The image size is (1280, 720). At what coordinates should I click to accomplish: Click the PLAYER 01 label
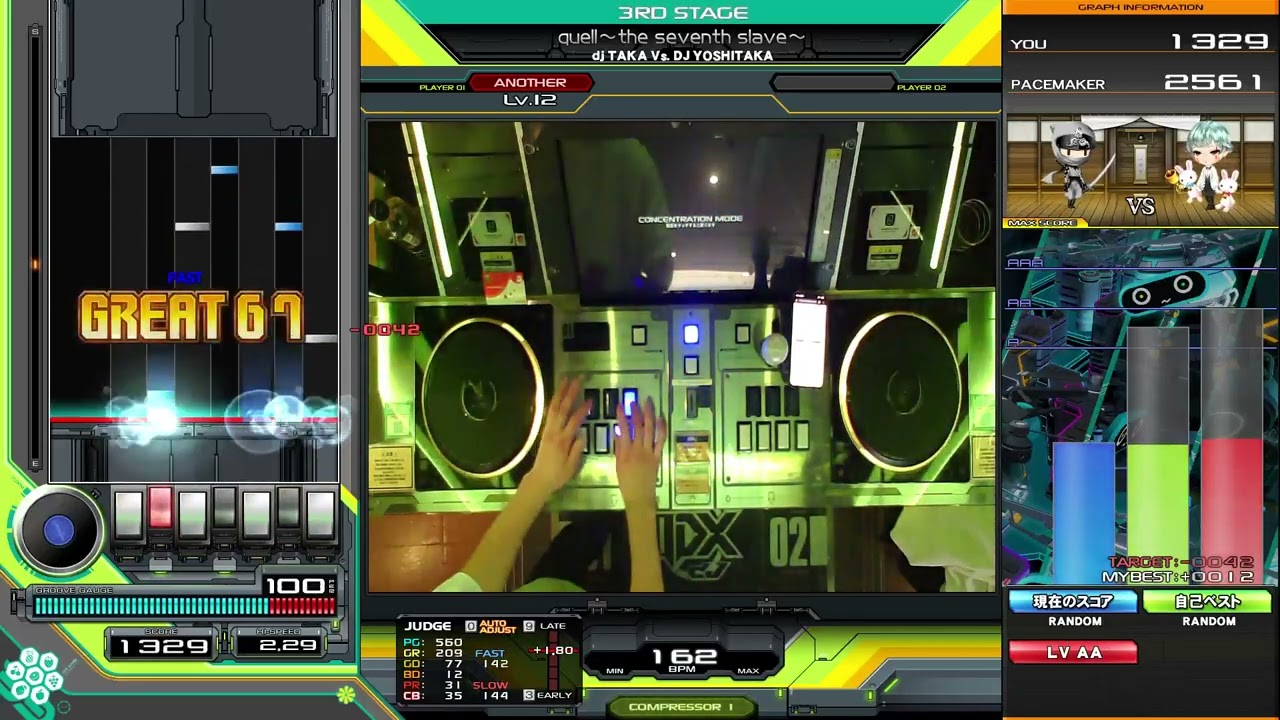point(442,88)
